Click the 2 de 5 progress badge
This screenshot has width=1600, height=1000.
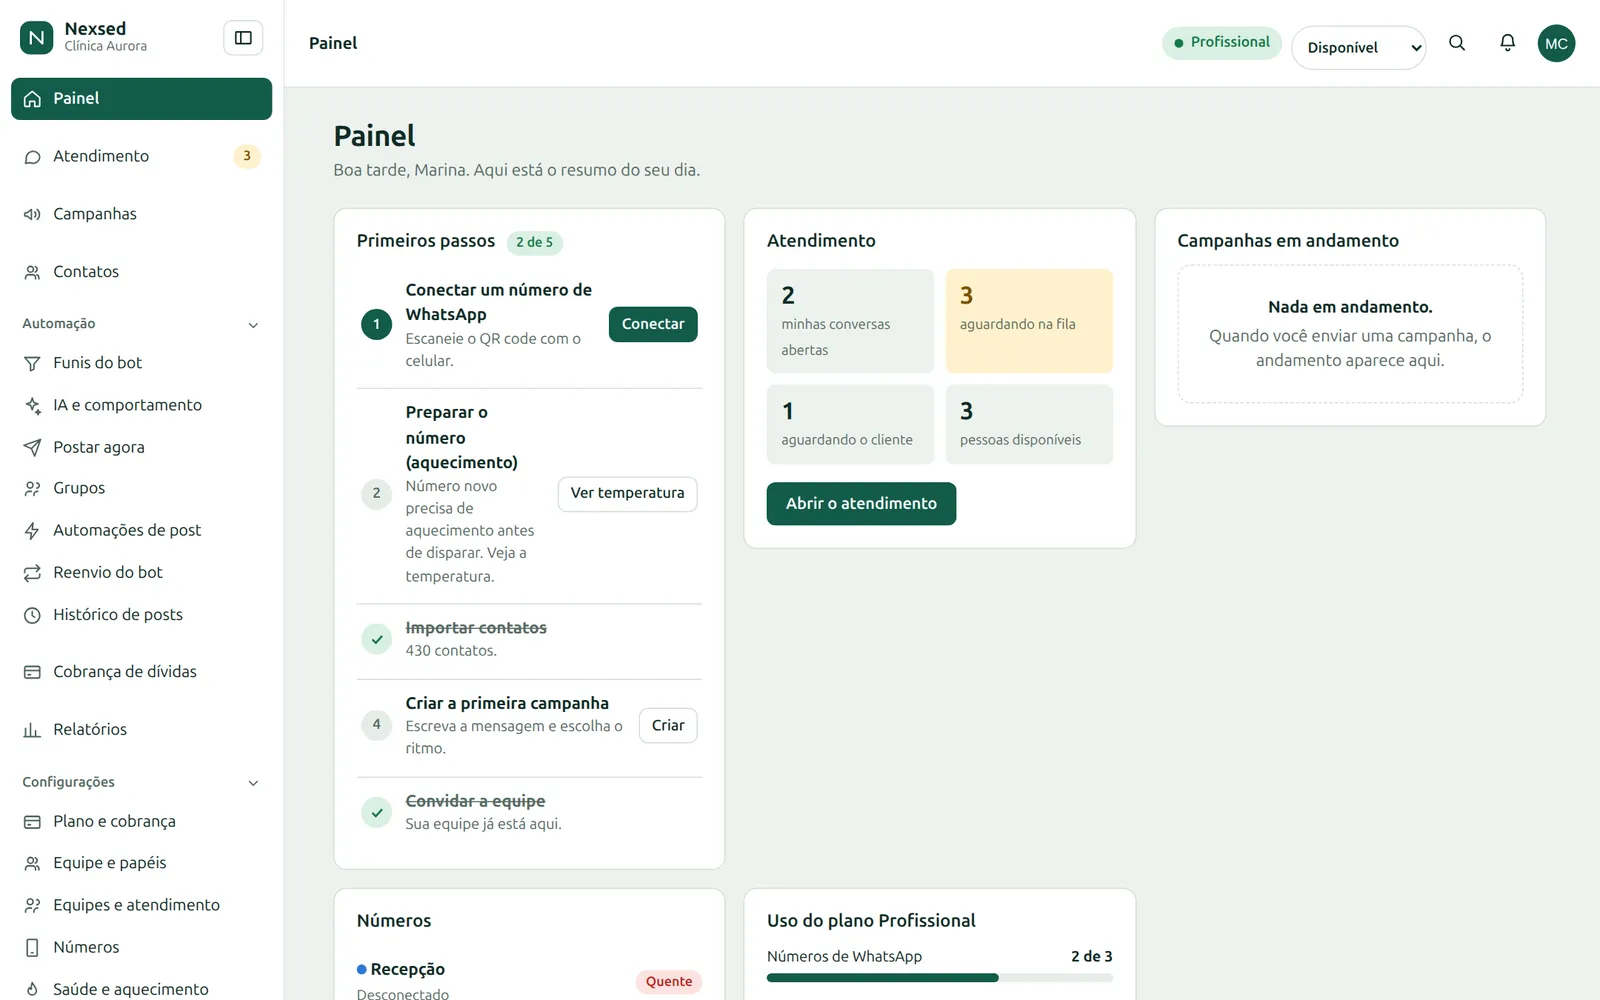[535, 242]
